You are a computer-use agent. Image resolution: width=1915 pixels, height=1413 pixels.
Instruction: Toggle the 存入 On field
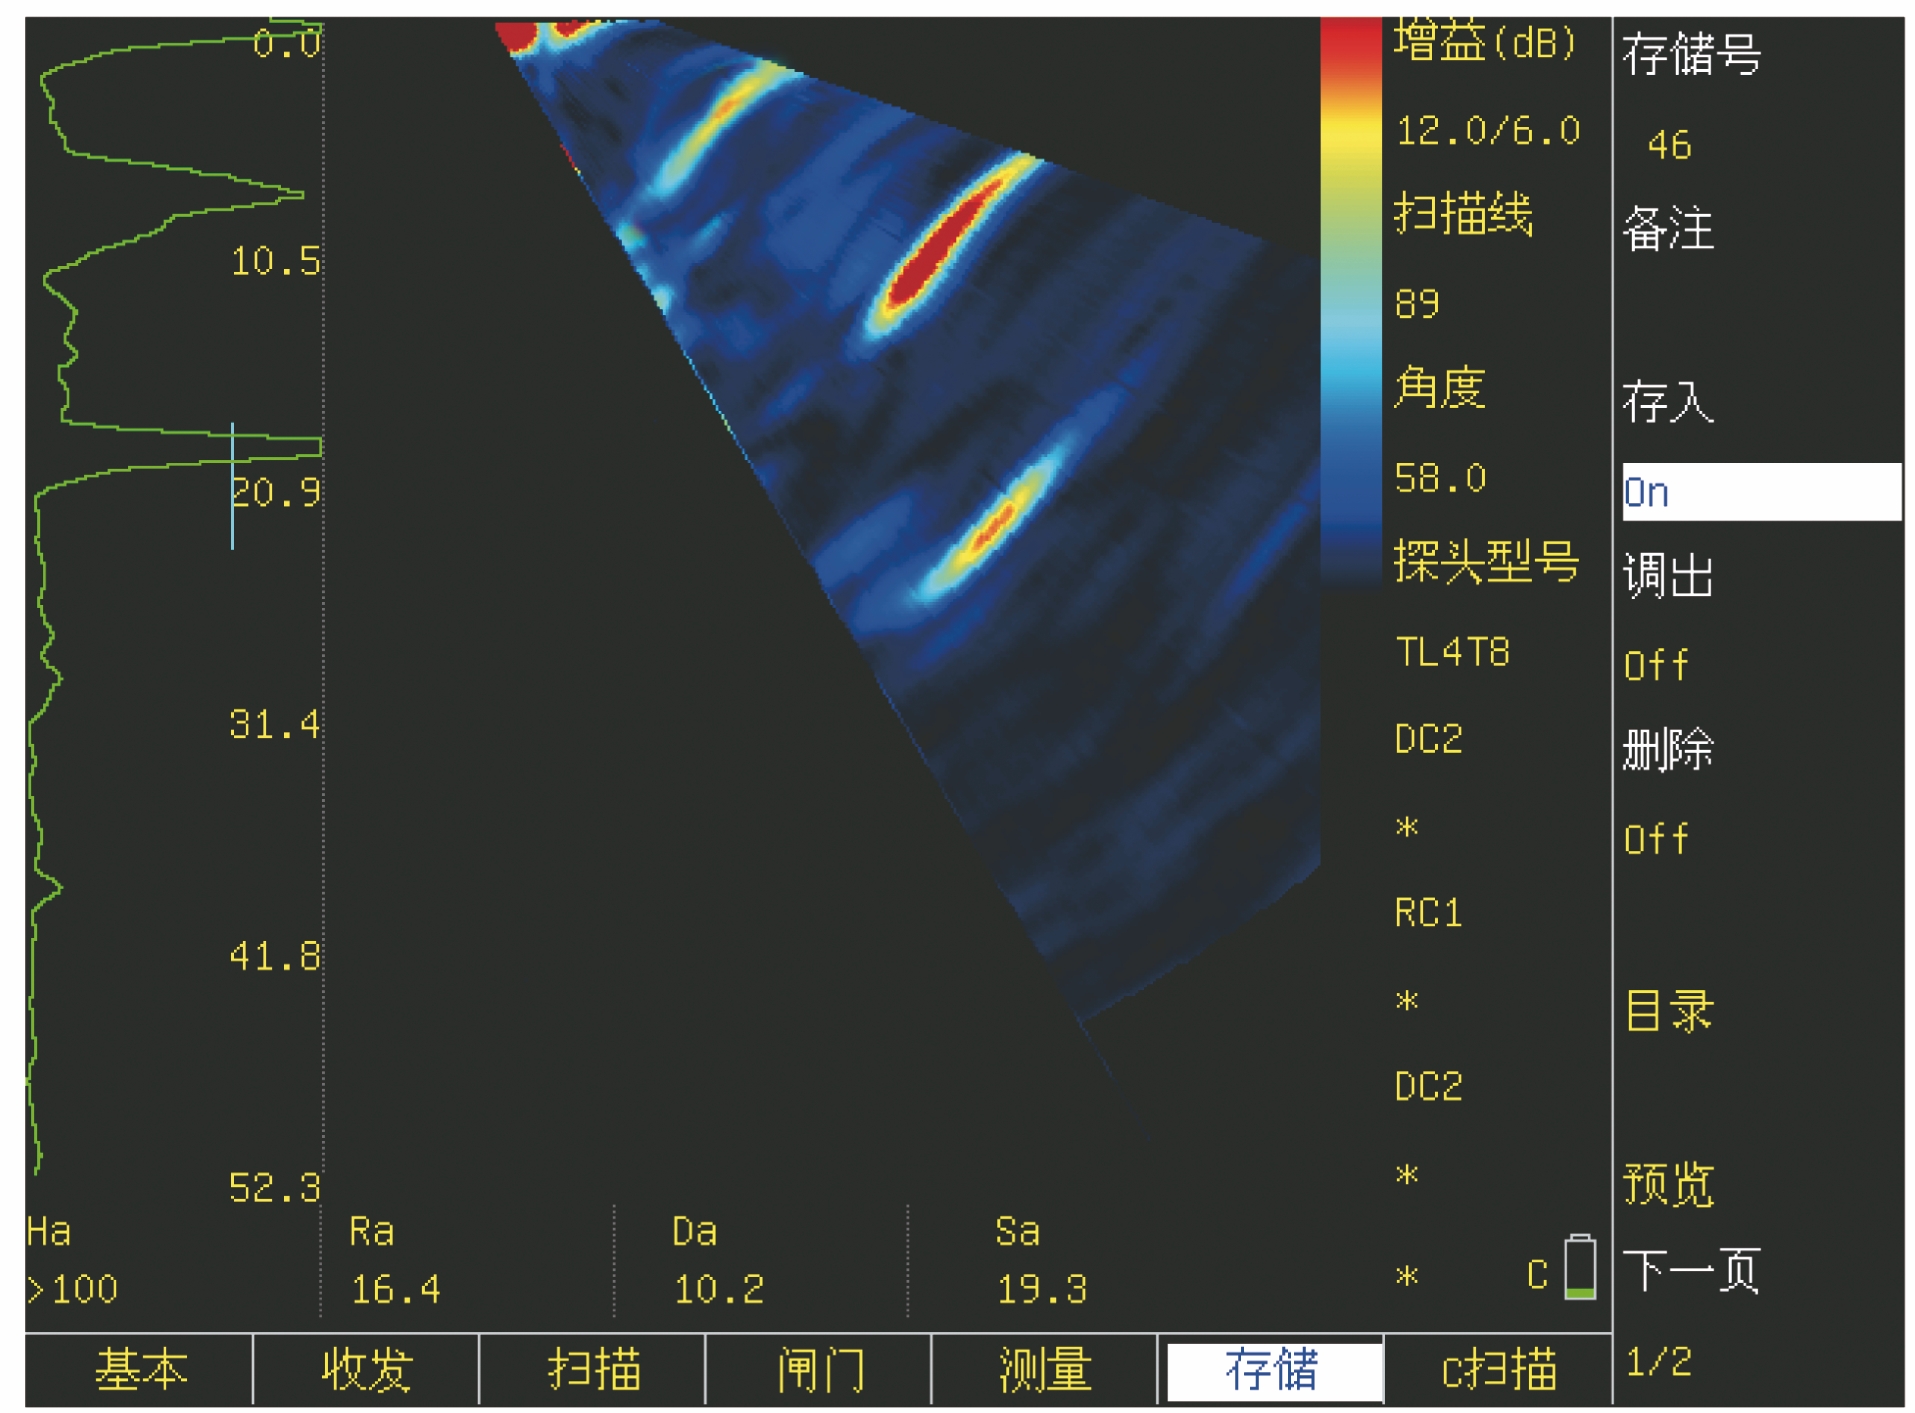(1760, 492)
